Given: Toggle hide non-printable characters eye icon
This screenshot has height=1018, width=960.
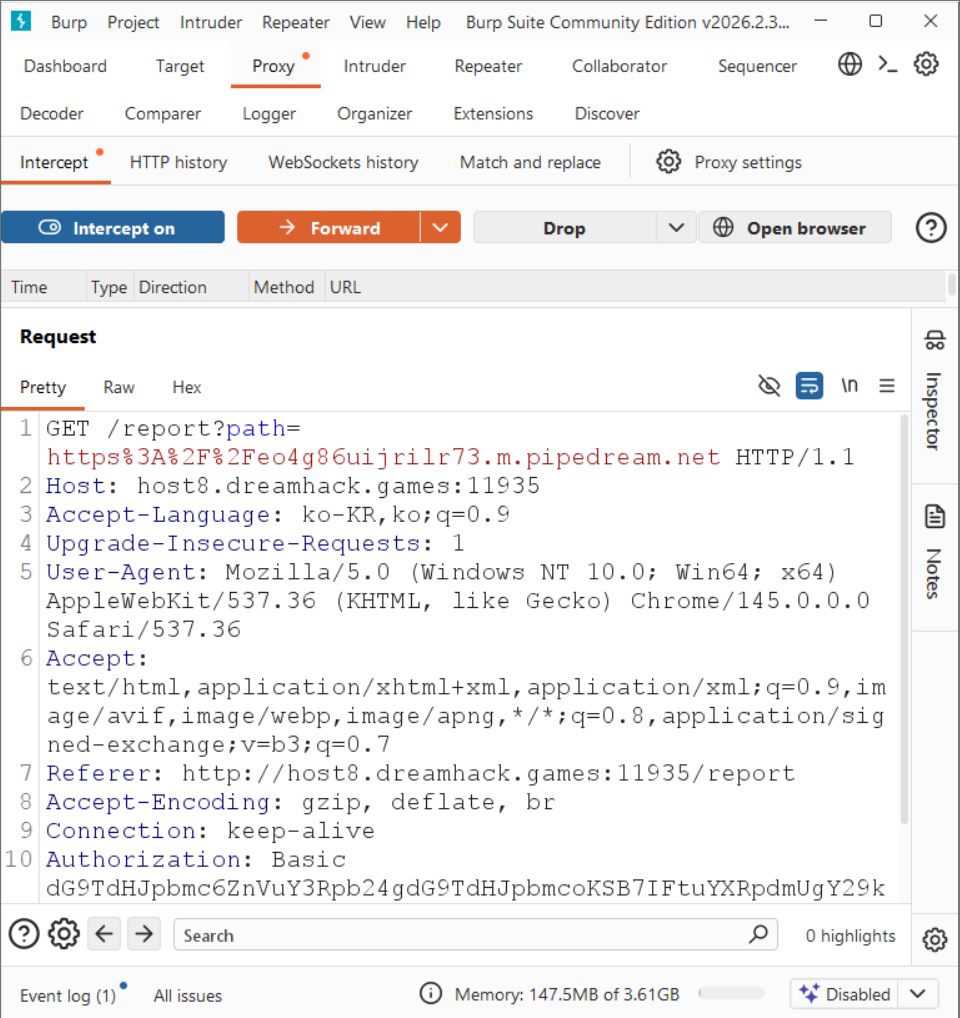Looking at the screenshot, I should 769,386.
